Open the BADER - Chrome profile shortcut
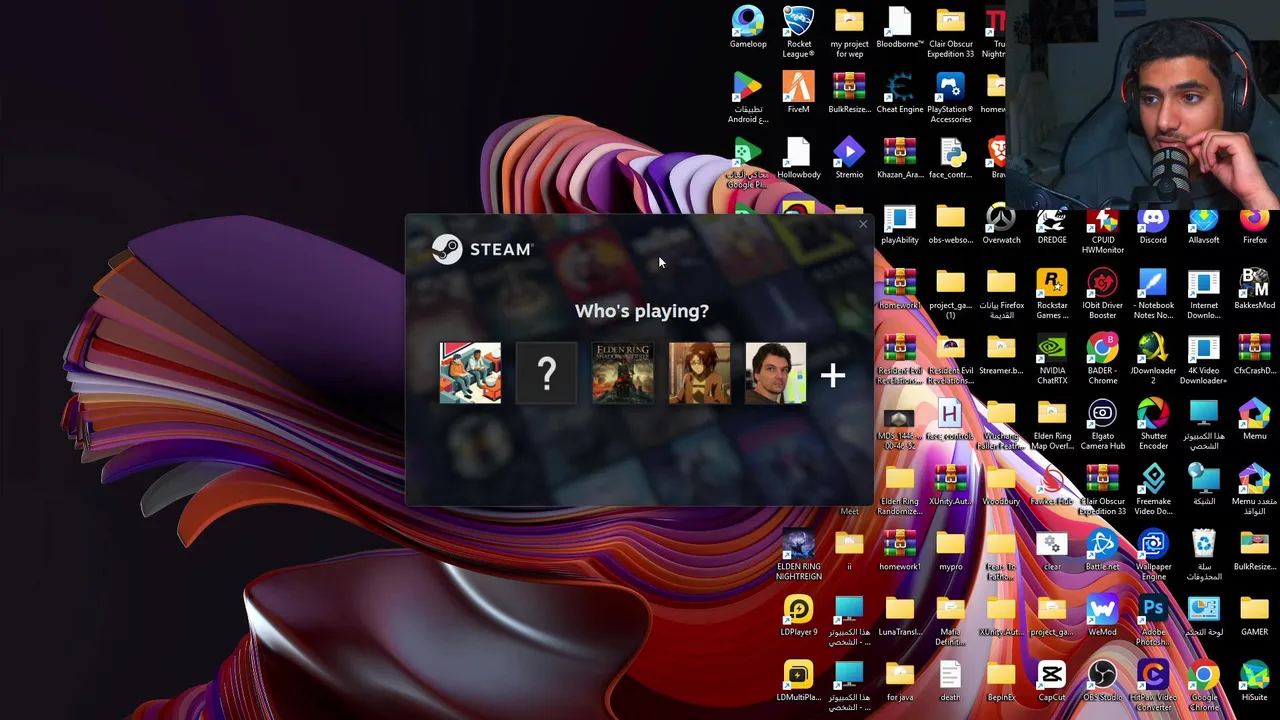The width and height of the screenshot is (1280, 720). click(x=1102, y=359)
